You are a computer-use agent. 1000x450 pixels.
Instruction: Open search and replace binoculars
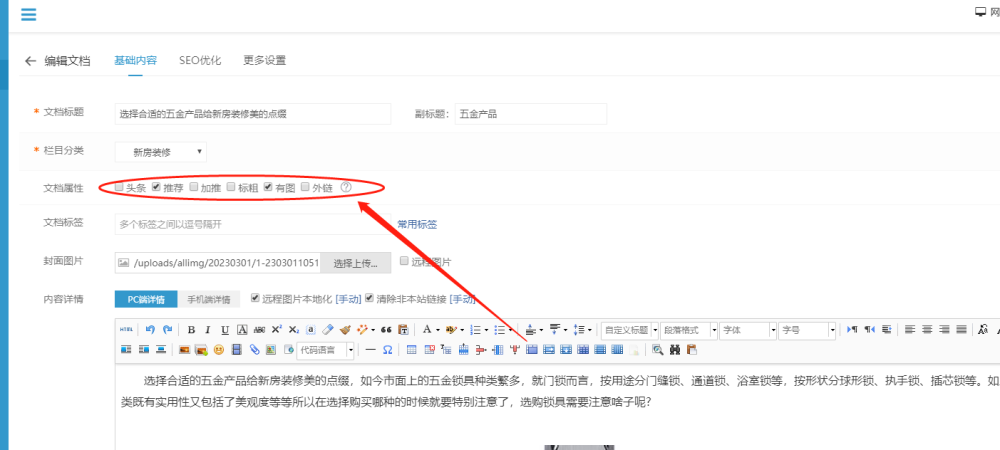pos(675,350)
